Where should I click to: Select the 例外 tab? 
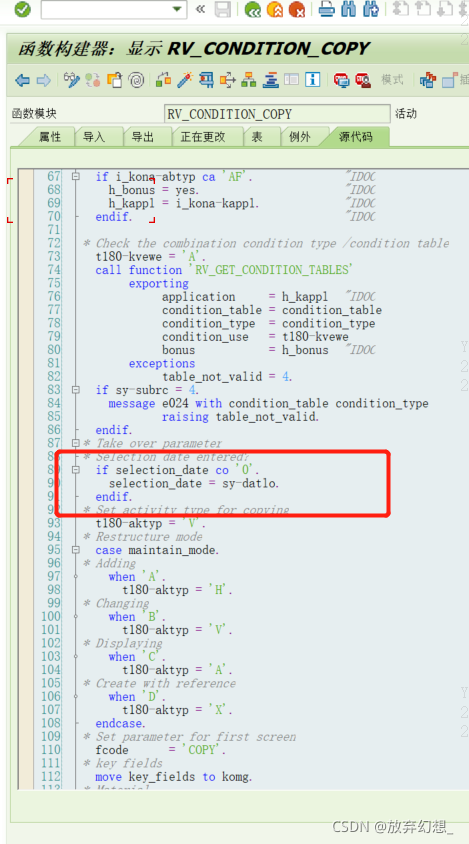[x=299, y=137]
